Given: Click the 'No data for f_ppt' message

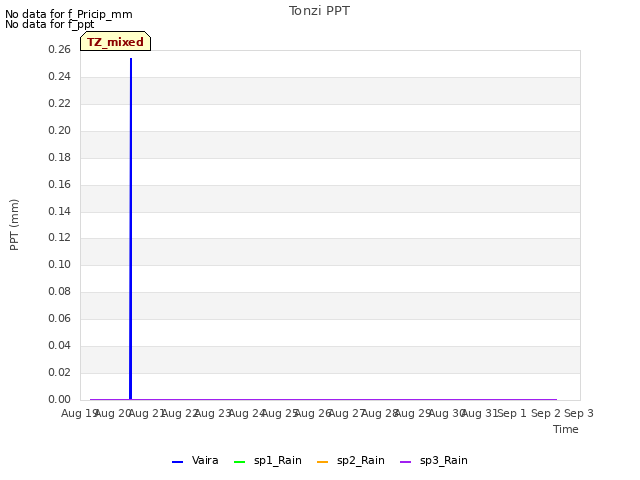Looking at the screenshot, I should point(49,24).
